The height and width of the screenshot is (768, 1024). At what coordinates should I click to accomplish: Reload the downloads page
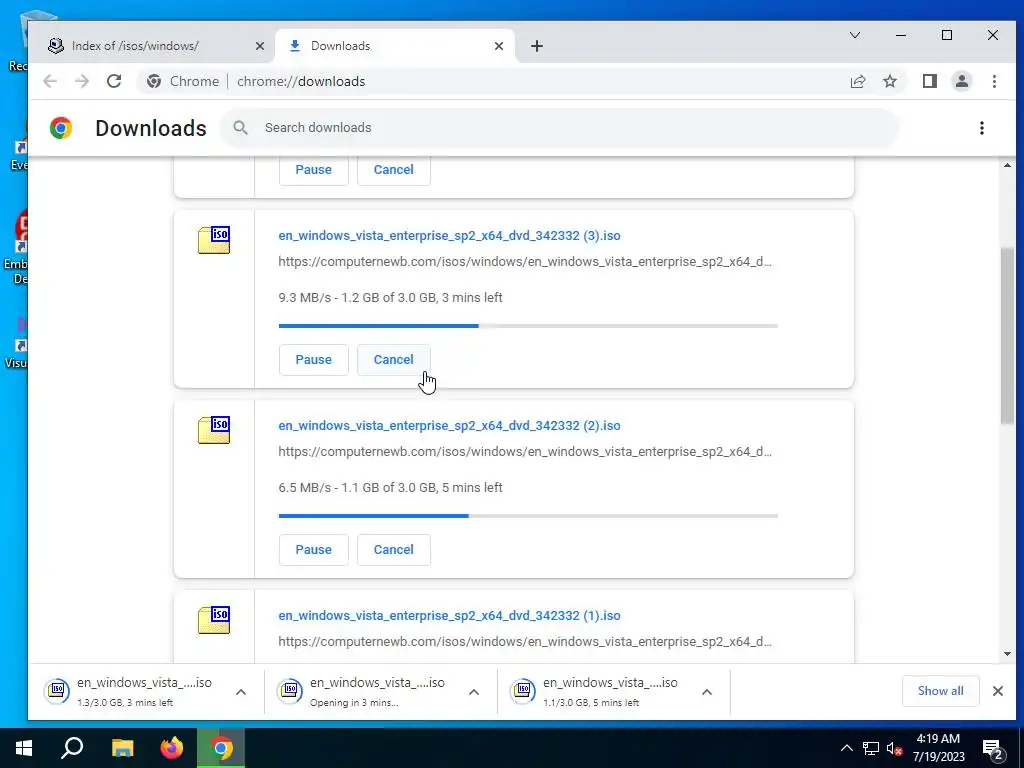114,82
